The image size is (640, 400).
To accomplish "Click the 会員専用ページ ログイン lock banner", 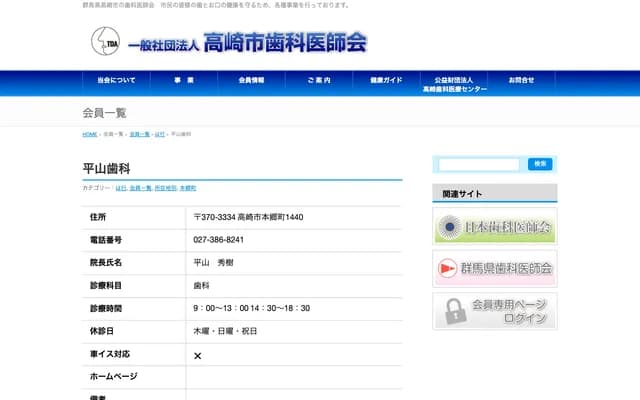I will point(495,311).
